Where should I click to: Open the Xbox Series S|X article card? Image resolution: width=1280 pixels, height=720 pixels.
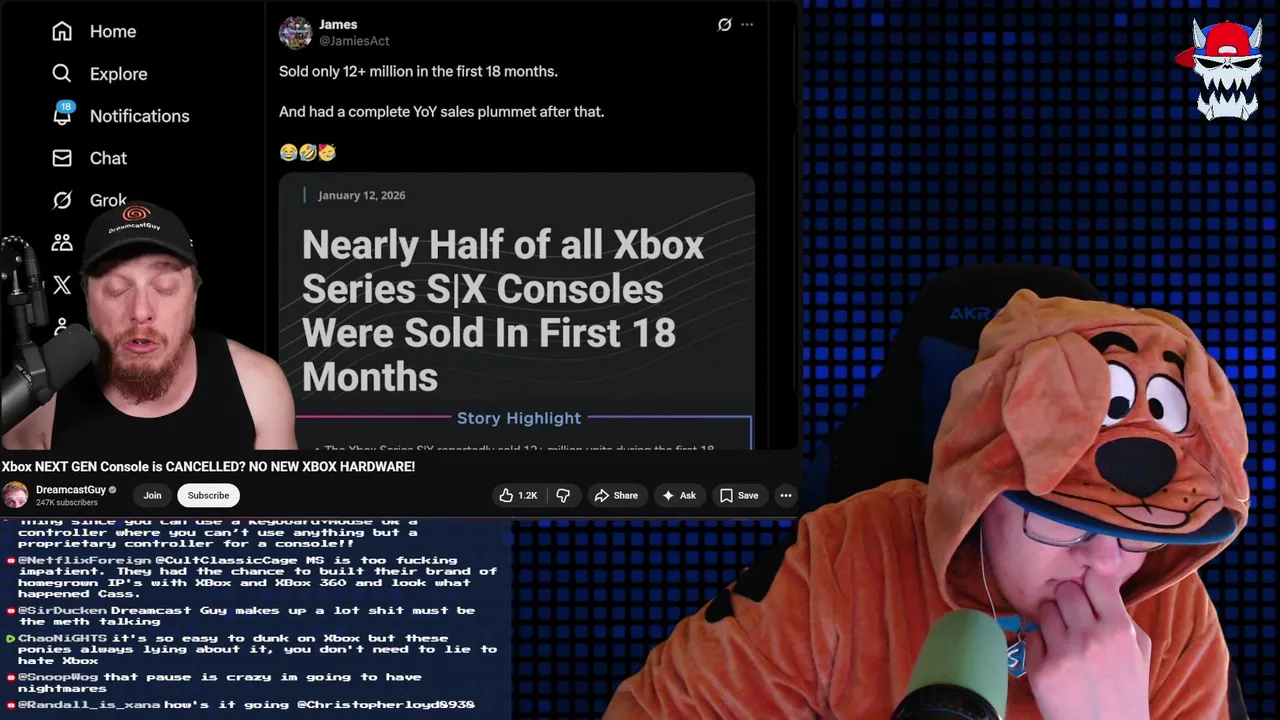pos(517,312)
